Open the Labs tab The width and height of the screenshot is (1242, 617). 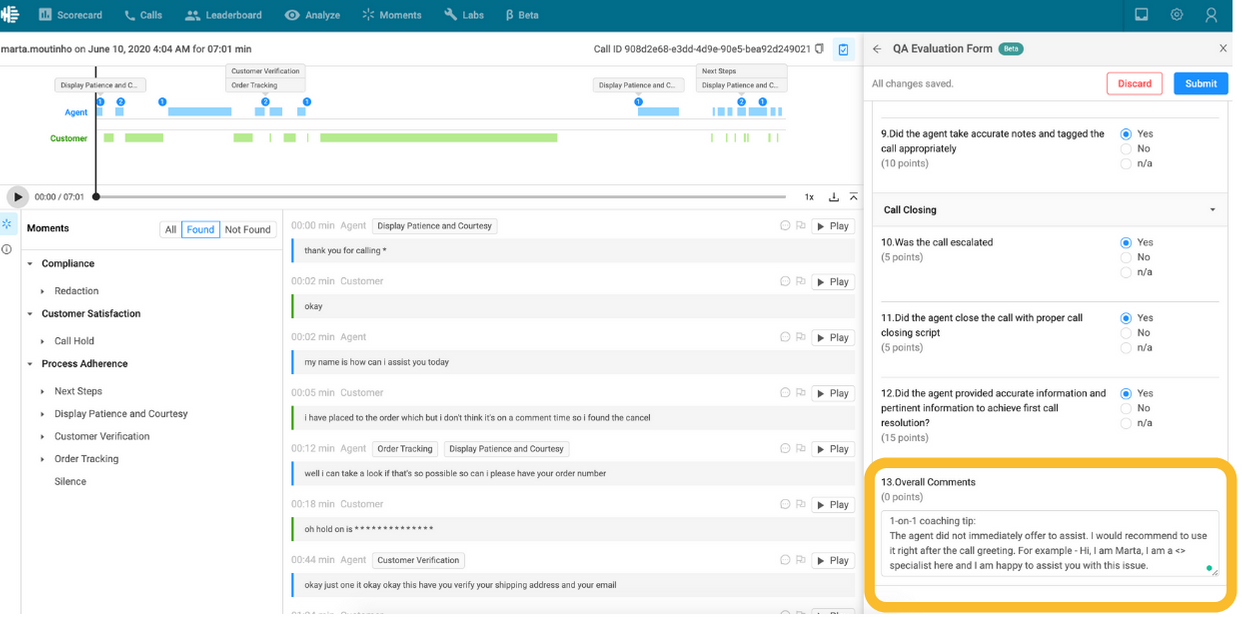(x=464, y=15)
